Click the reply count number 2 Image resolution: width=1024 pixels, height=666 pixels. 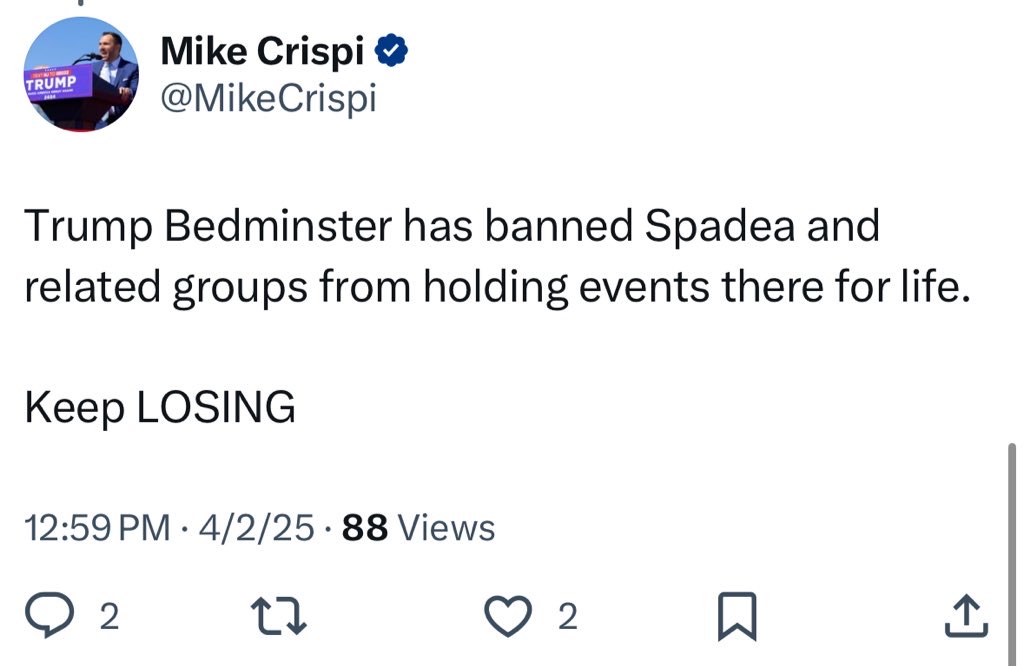[x=110, y=617]
